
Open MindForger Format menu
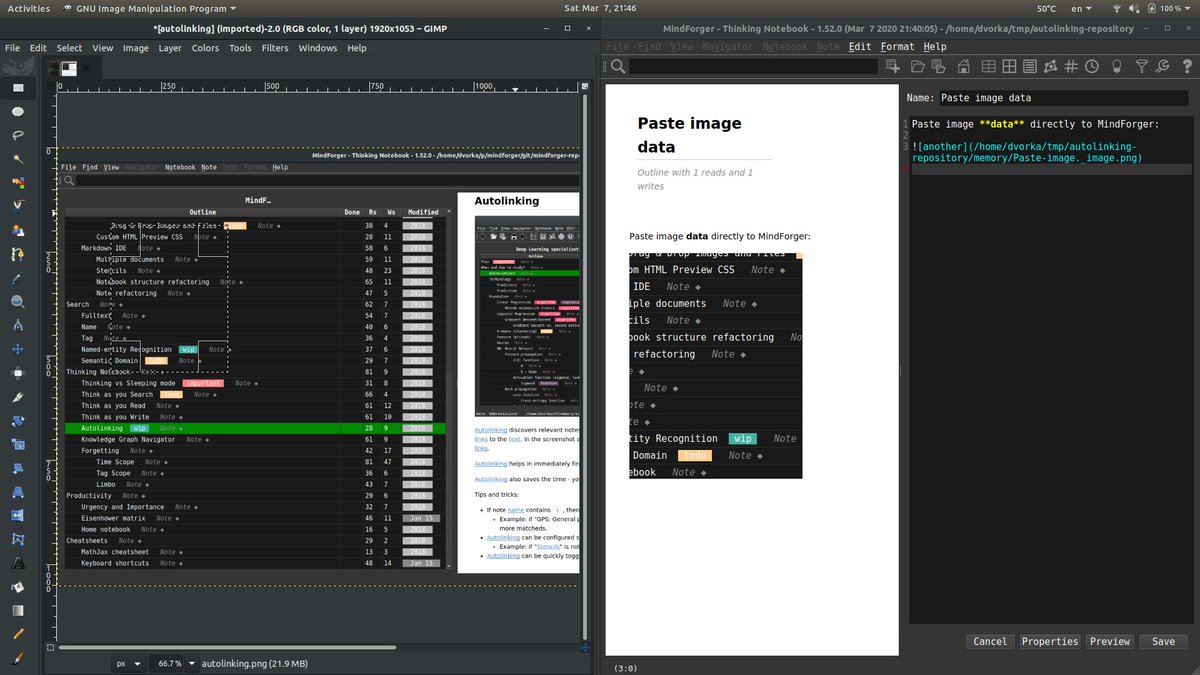click(x=897, y=46)
